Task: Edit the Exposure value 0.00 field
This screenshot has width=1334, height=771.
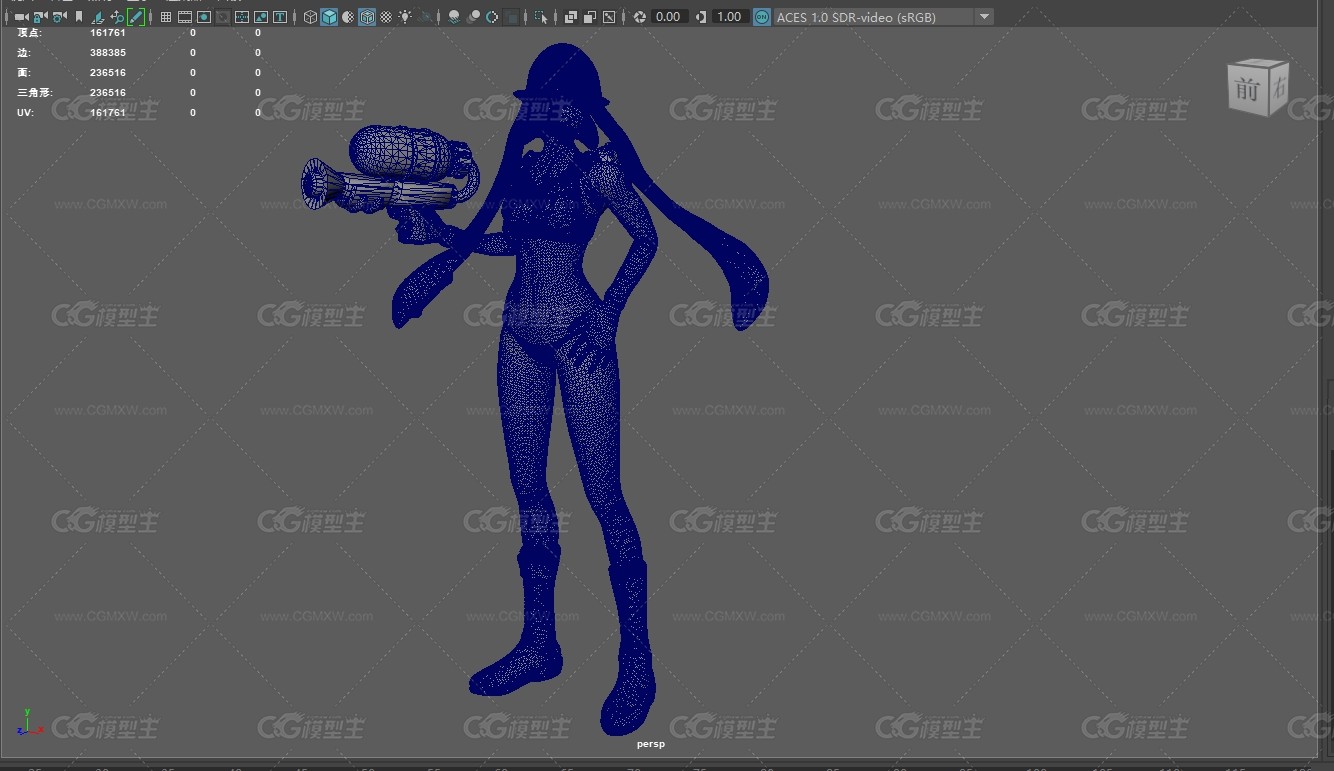Action: point(670,17)
